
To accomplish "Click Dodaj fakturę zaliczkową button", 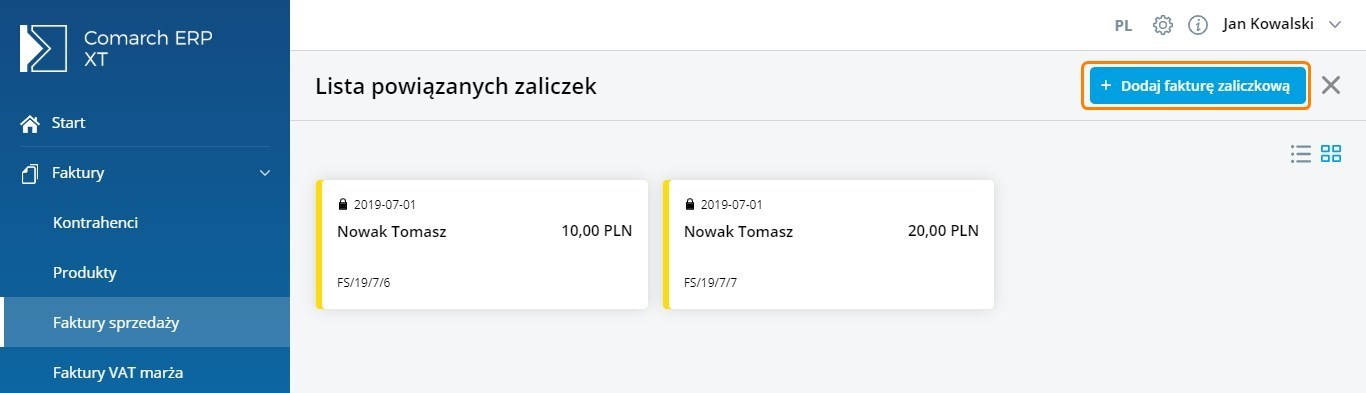I will [1197, 86].
